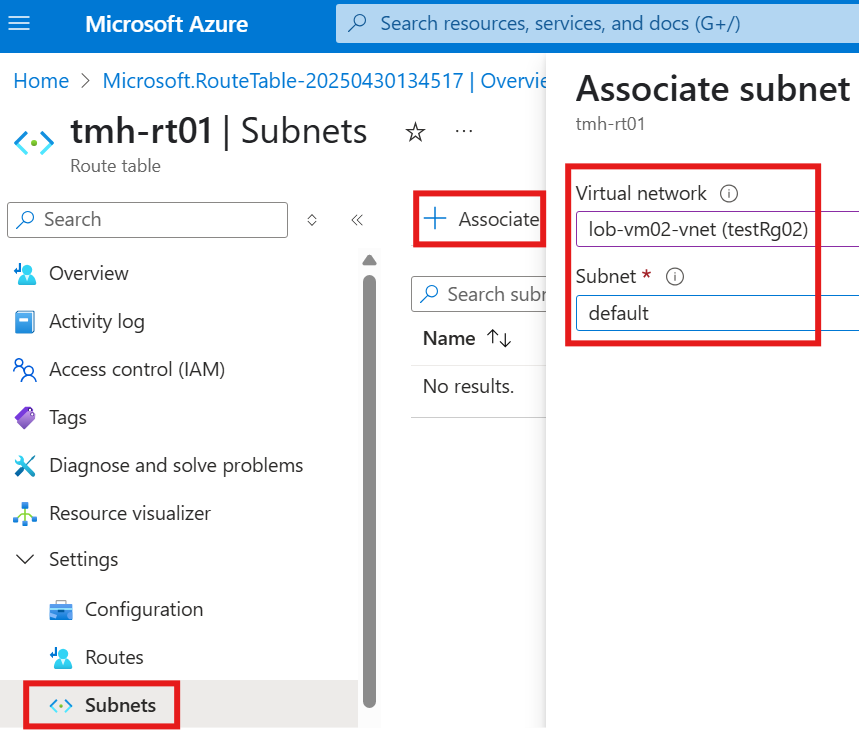Click the search magnifier icon in top bar
Viewport: 859px width, 730px height.
click(x=357, y=24)
